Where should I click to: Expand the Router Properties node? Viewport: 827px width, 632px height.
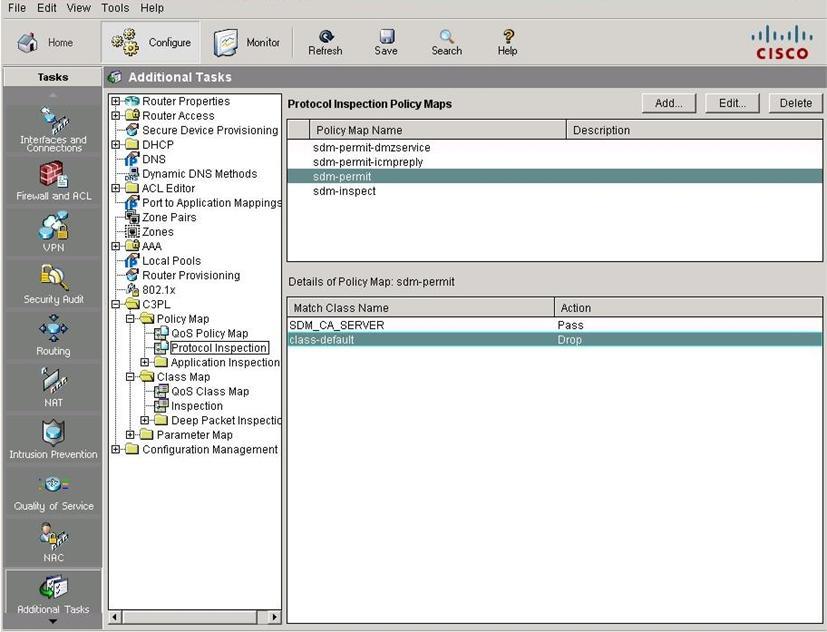click(116, 101)
